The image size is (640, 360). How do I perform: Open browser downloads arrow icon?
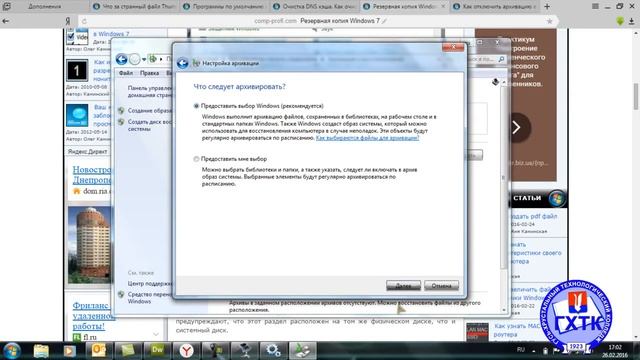[631, 21]
